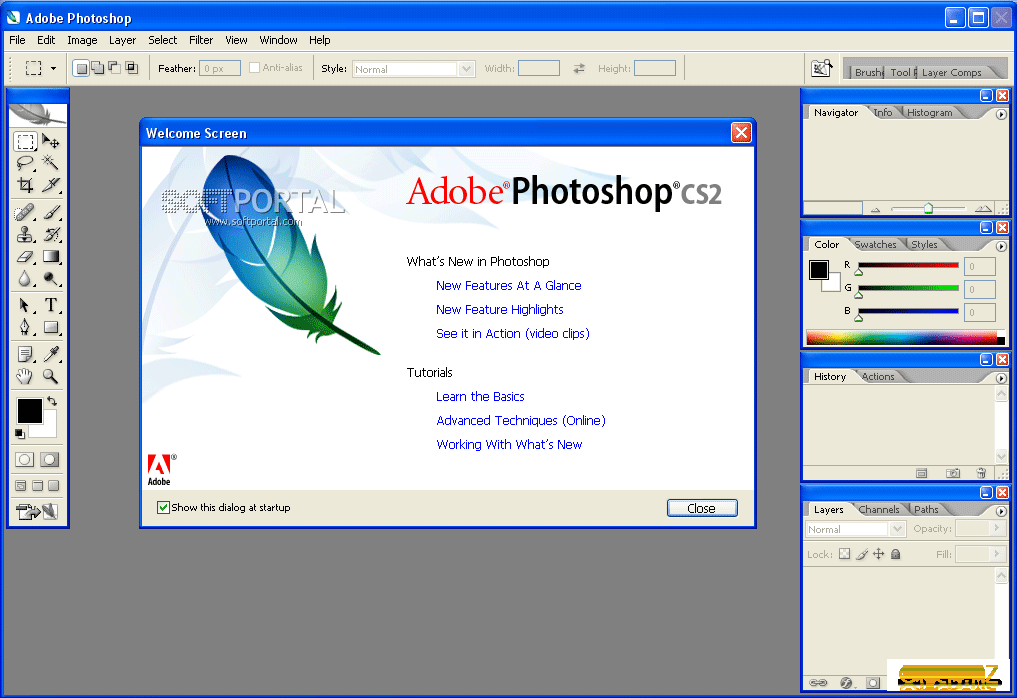Expand the Opacity slider arrow

998,528
